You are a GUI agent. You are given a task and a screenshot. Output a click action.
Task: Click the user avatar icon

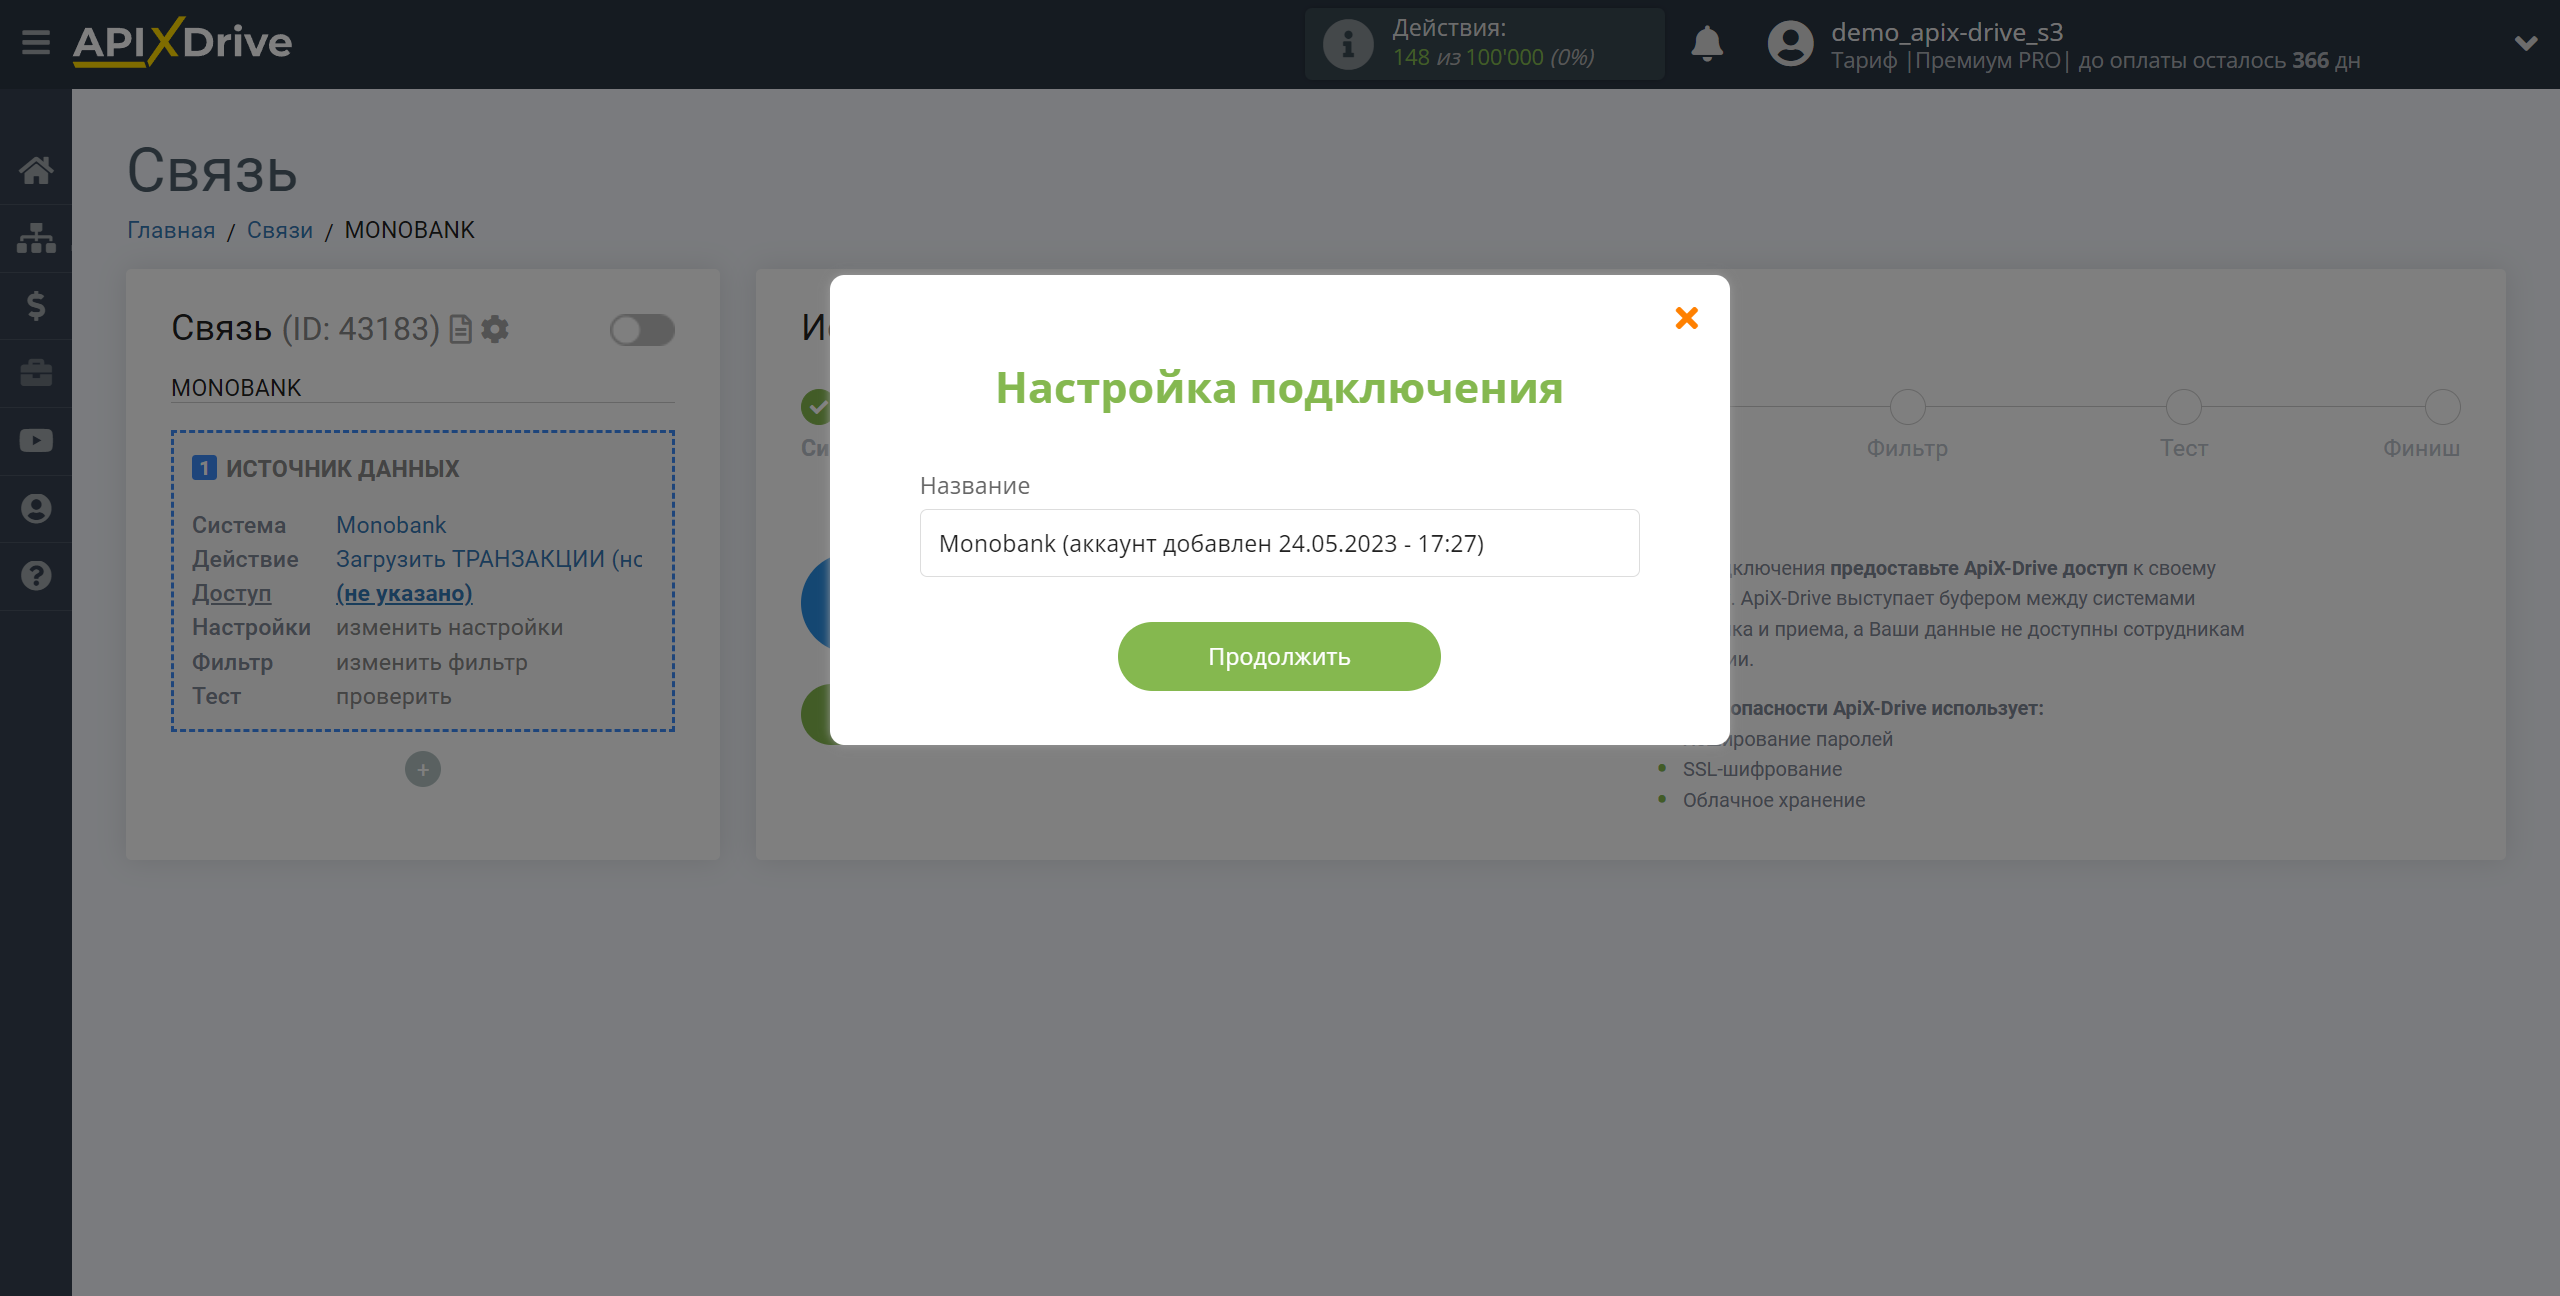tap(1790, 44)
